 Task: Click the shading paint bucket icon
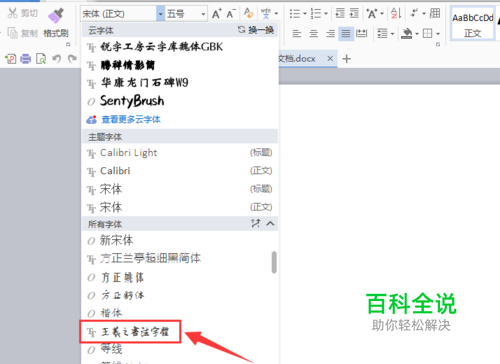pos(407,33)
